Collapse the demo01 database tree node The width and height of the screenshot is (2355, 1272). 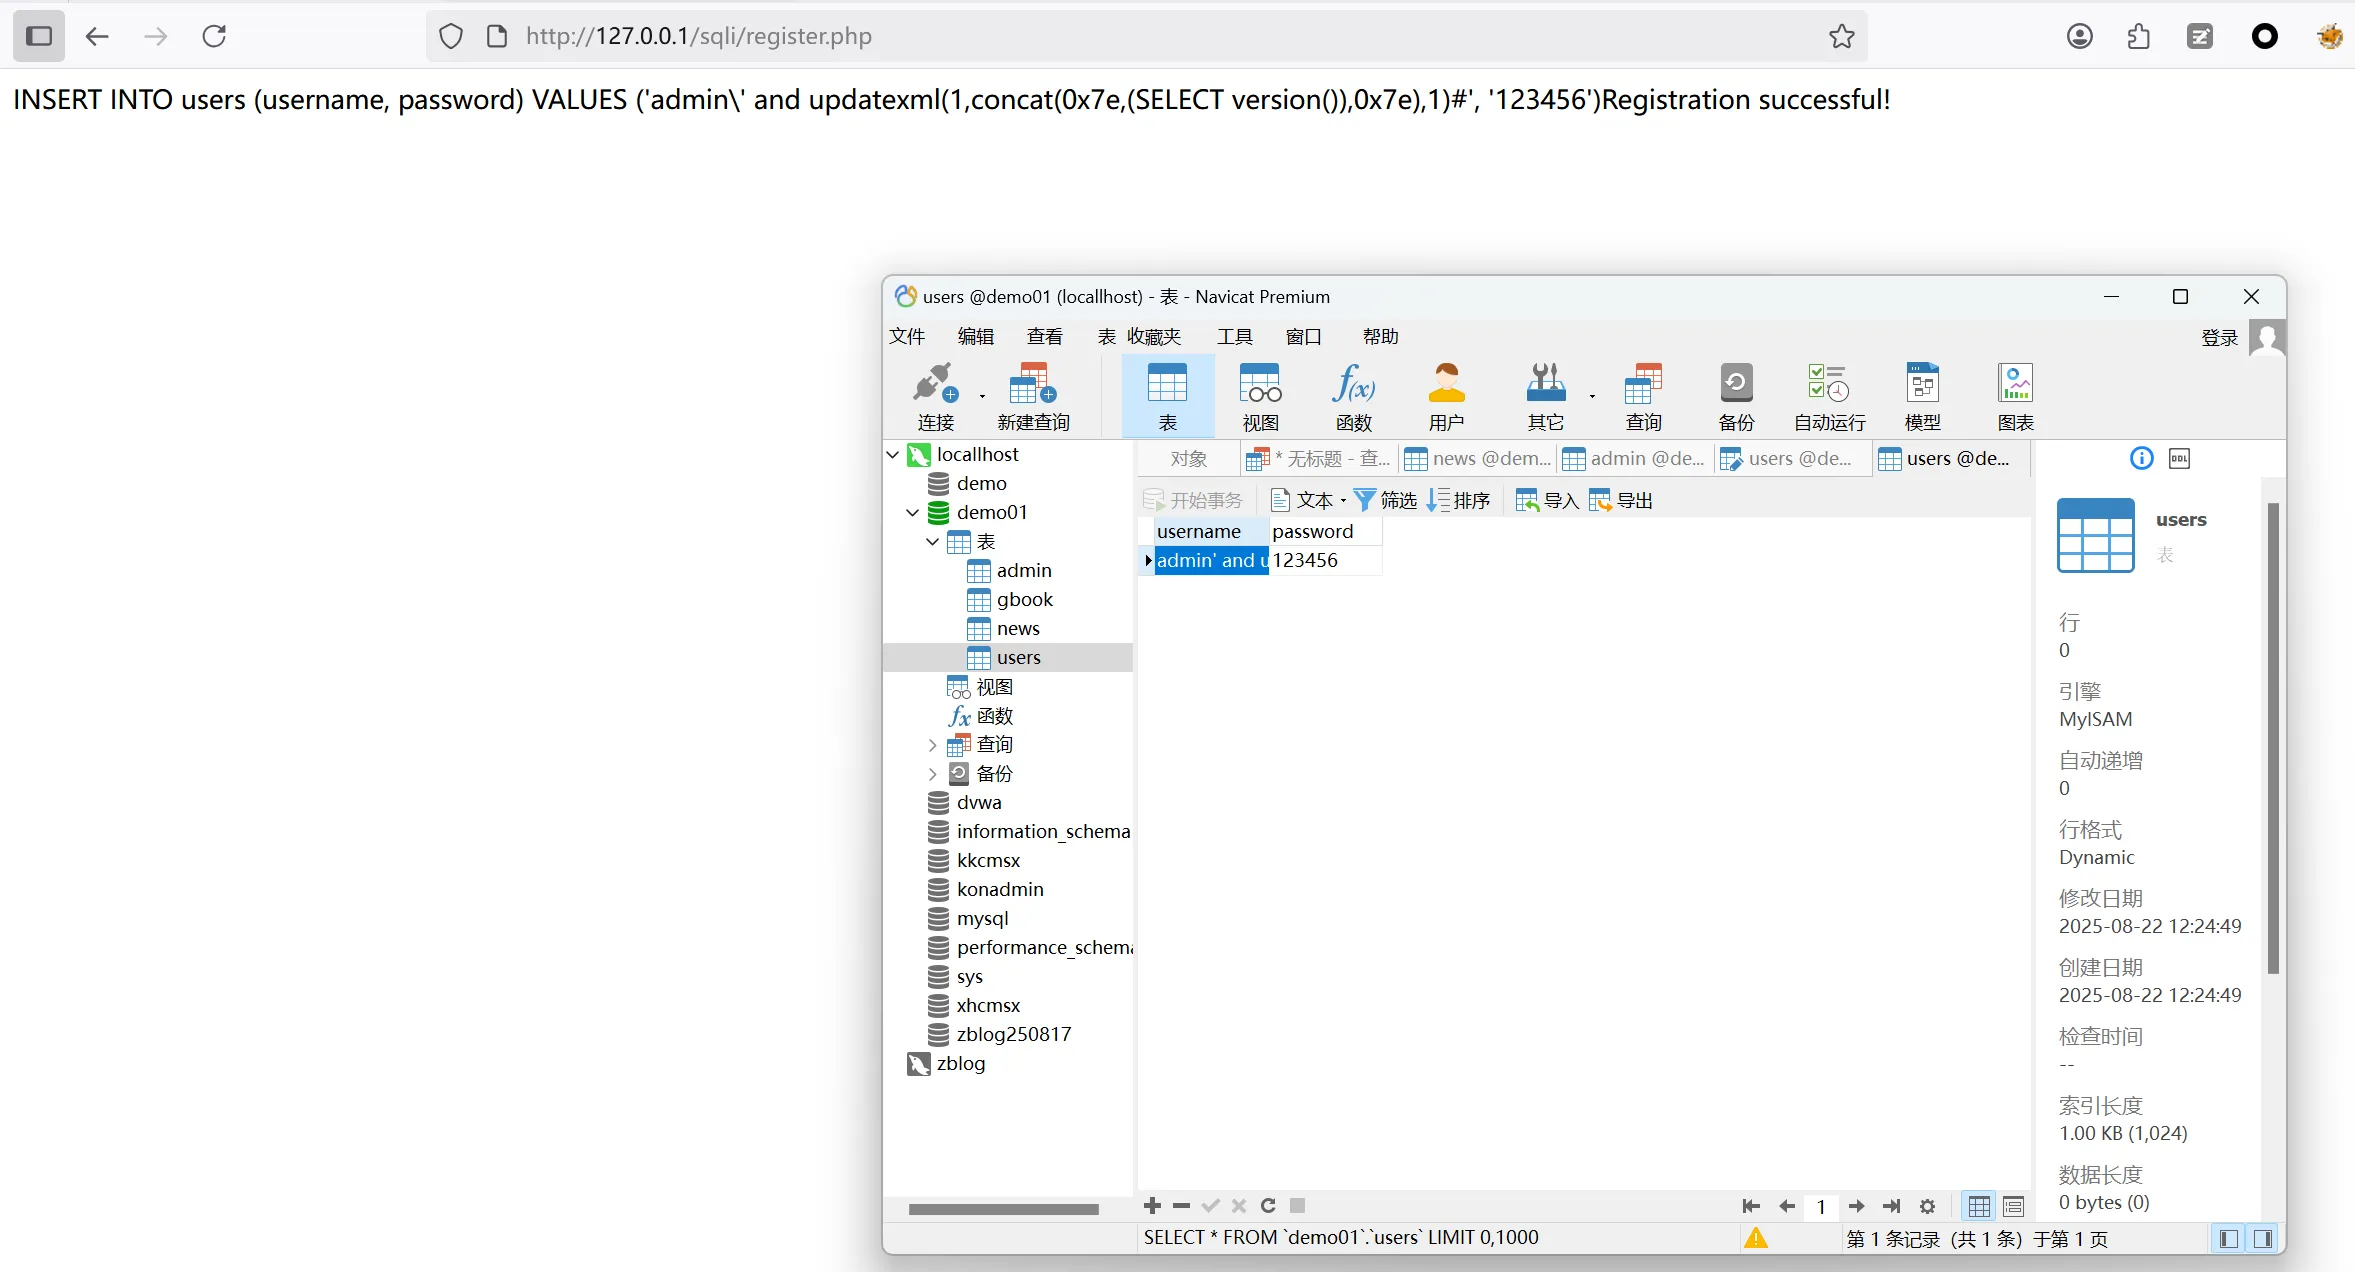(x=912, y=512)
